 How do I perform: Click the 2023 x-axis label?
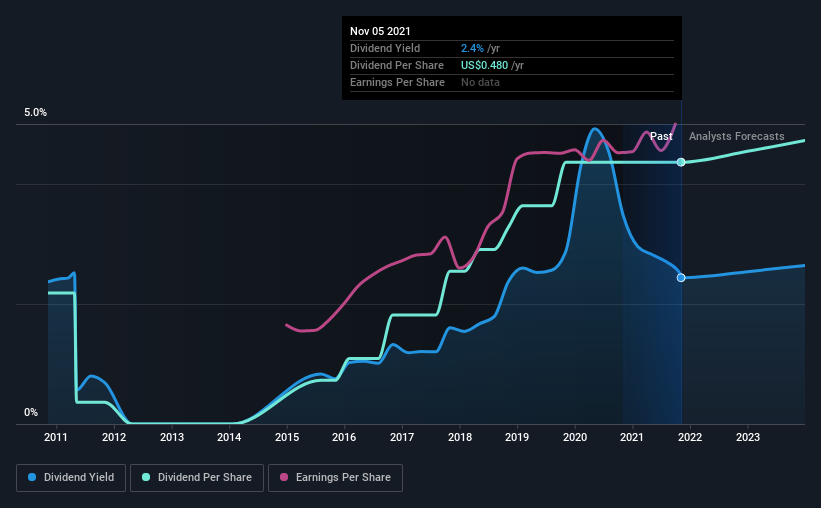click(x=748, y=437)
